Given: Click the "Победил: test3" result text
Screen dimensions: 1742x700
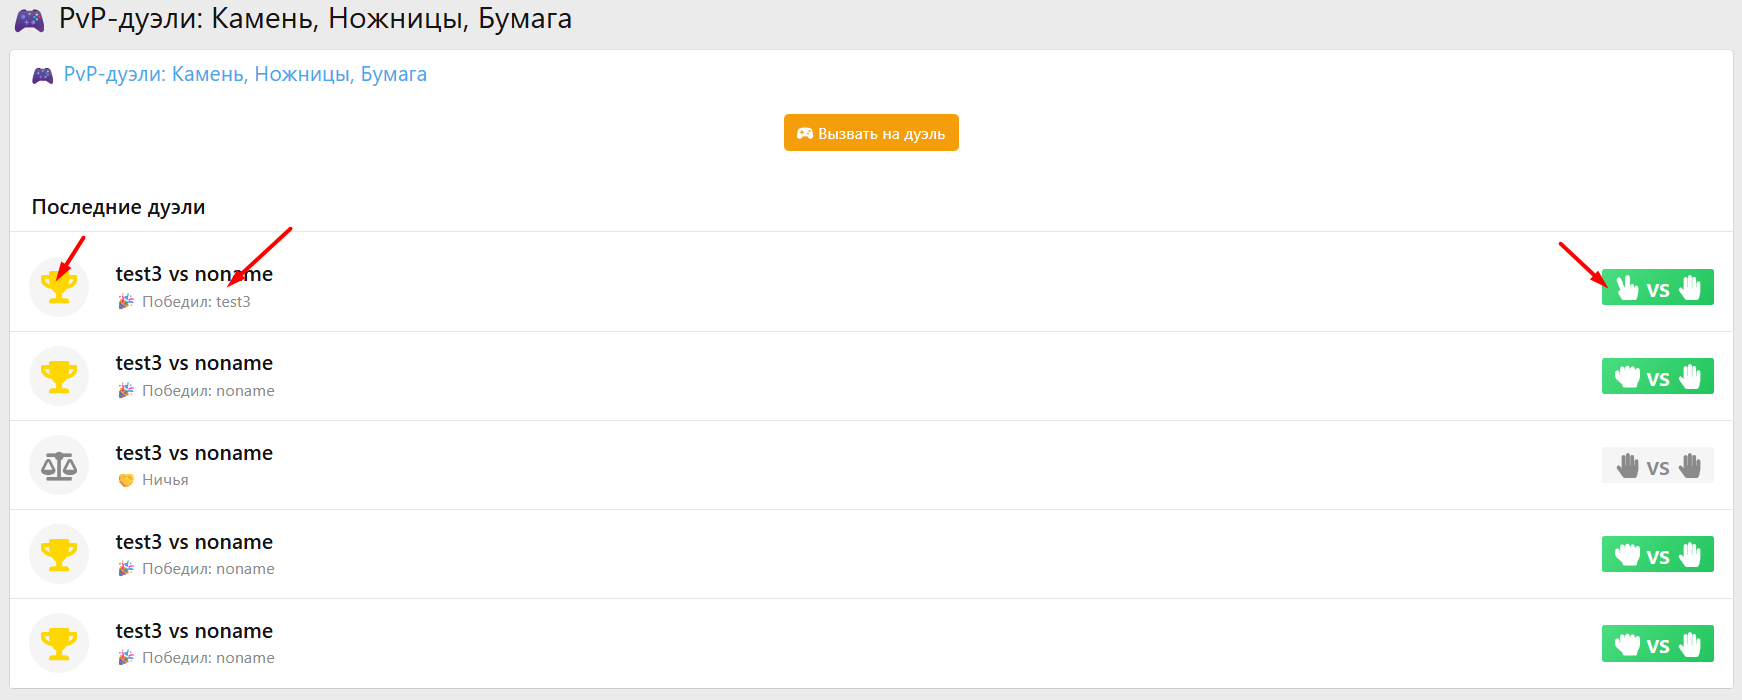Looking at the screenshot, I should (x=196, y=302).
